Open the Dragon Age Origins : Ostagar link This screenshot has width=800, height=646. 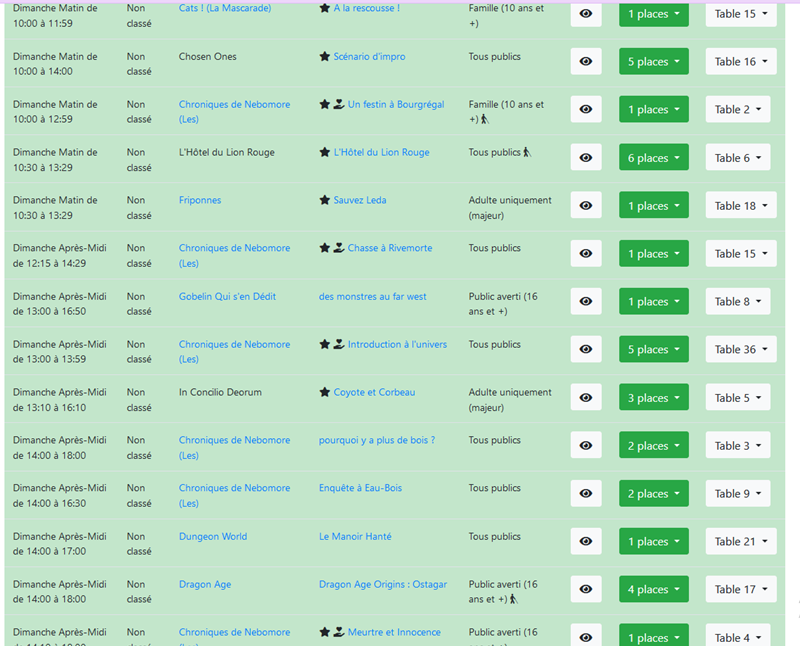(383, 584)
